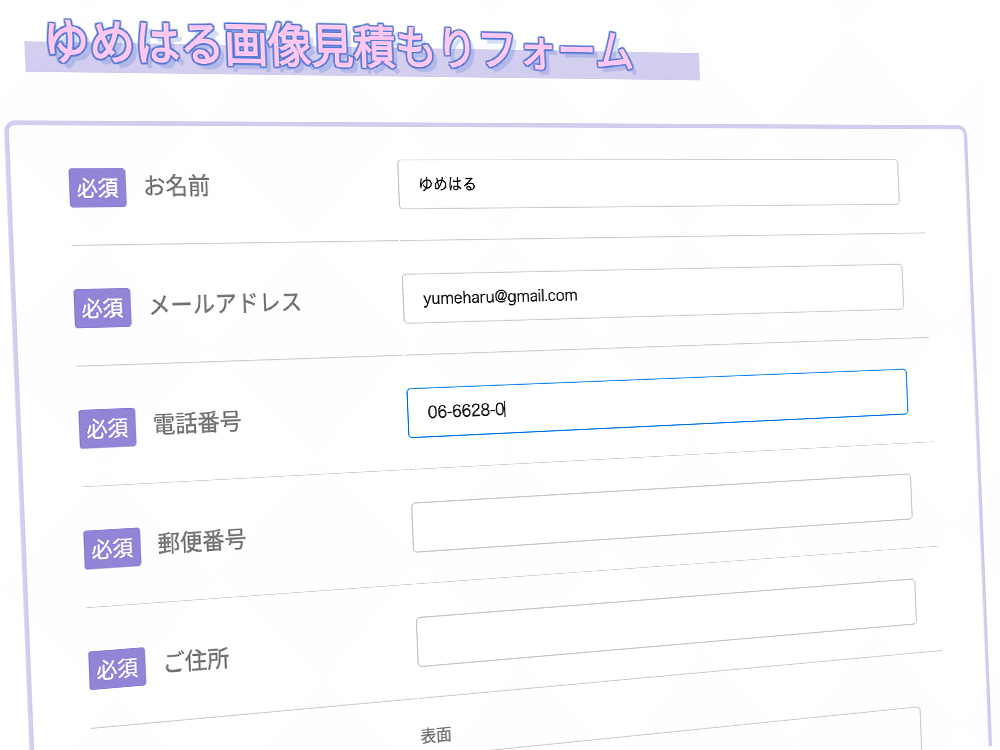Place cursor after yumeharu@gmail.com

click(x=578, y=295)
